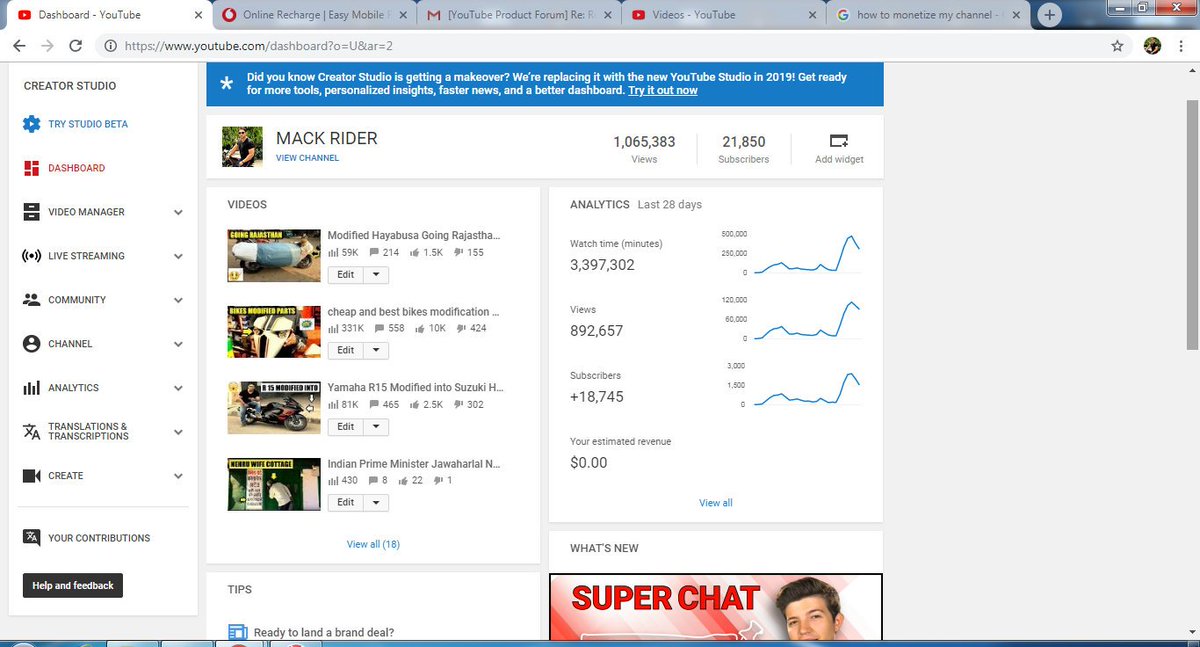Expand the Translations & Transcriptions section

coord(178,432)
